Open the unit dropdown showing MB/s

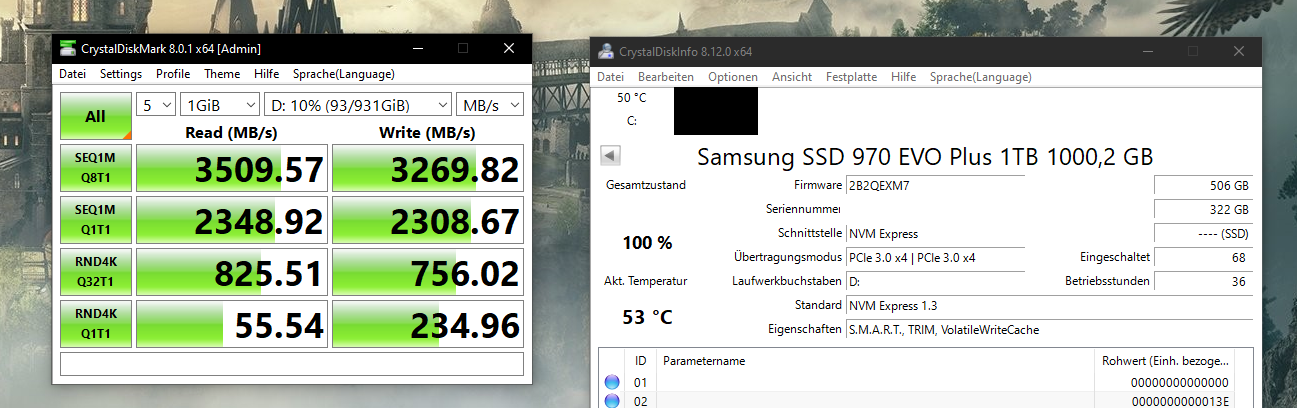point(490,105)
